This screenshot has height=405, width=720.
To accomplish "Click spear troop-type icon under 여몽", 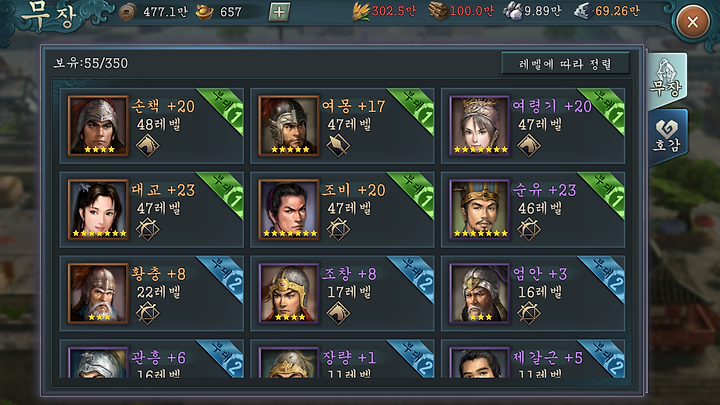I will click(338, 146).
